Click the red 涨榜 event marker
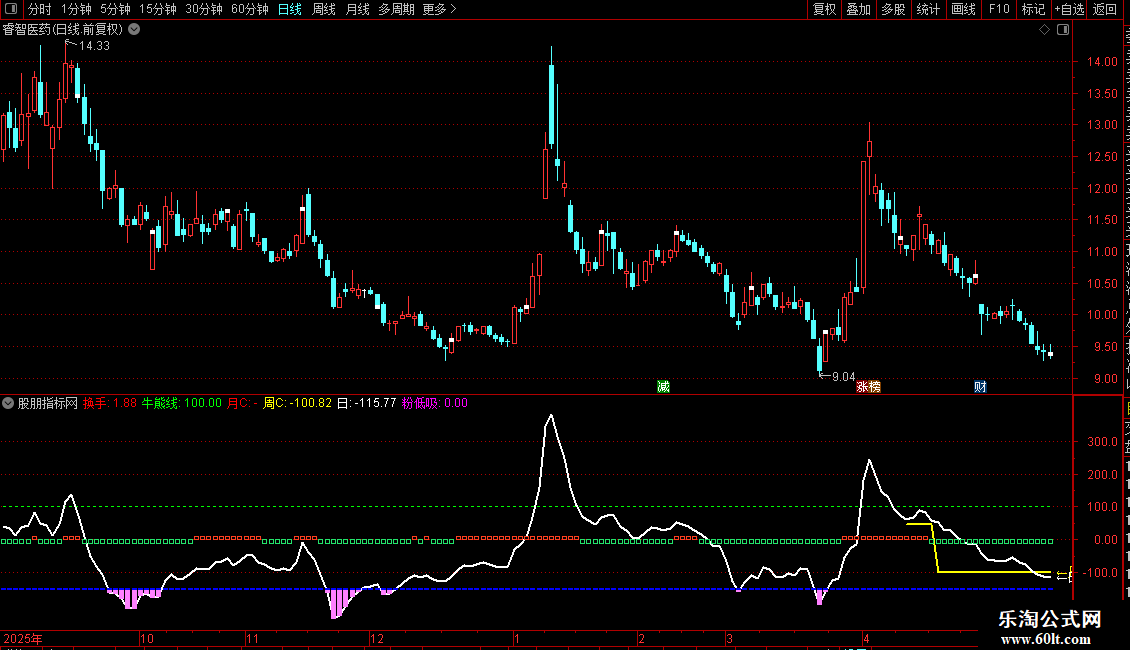This screenshot has height=650, width=1130. pos(868,387)
